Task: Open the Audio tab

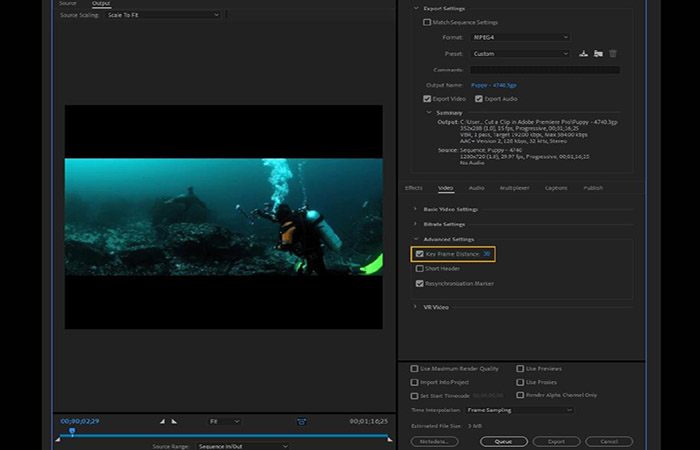Action: [476, 188]
